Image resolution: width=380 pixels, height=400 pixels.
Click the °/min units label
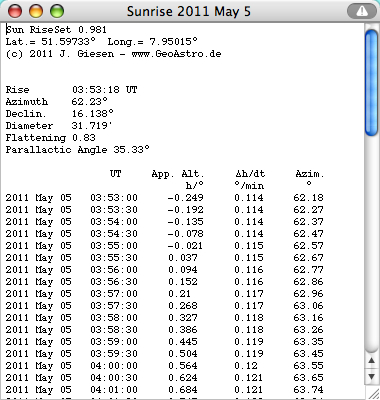pyautogui.click(x=249, y=186)
